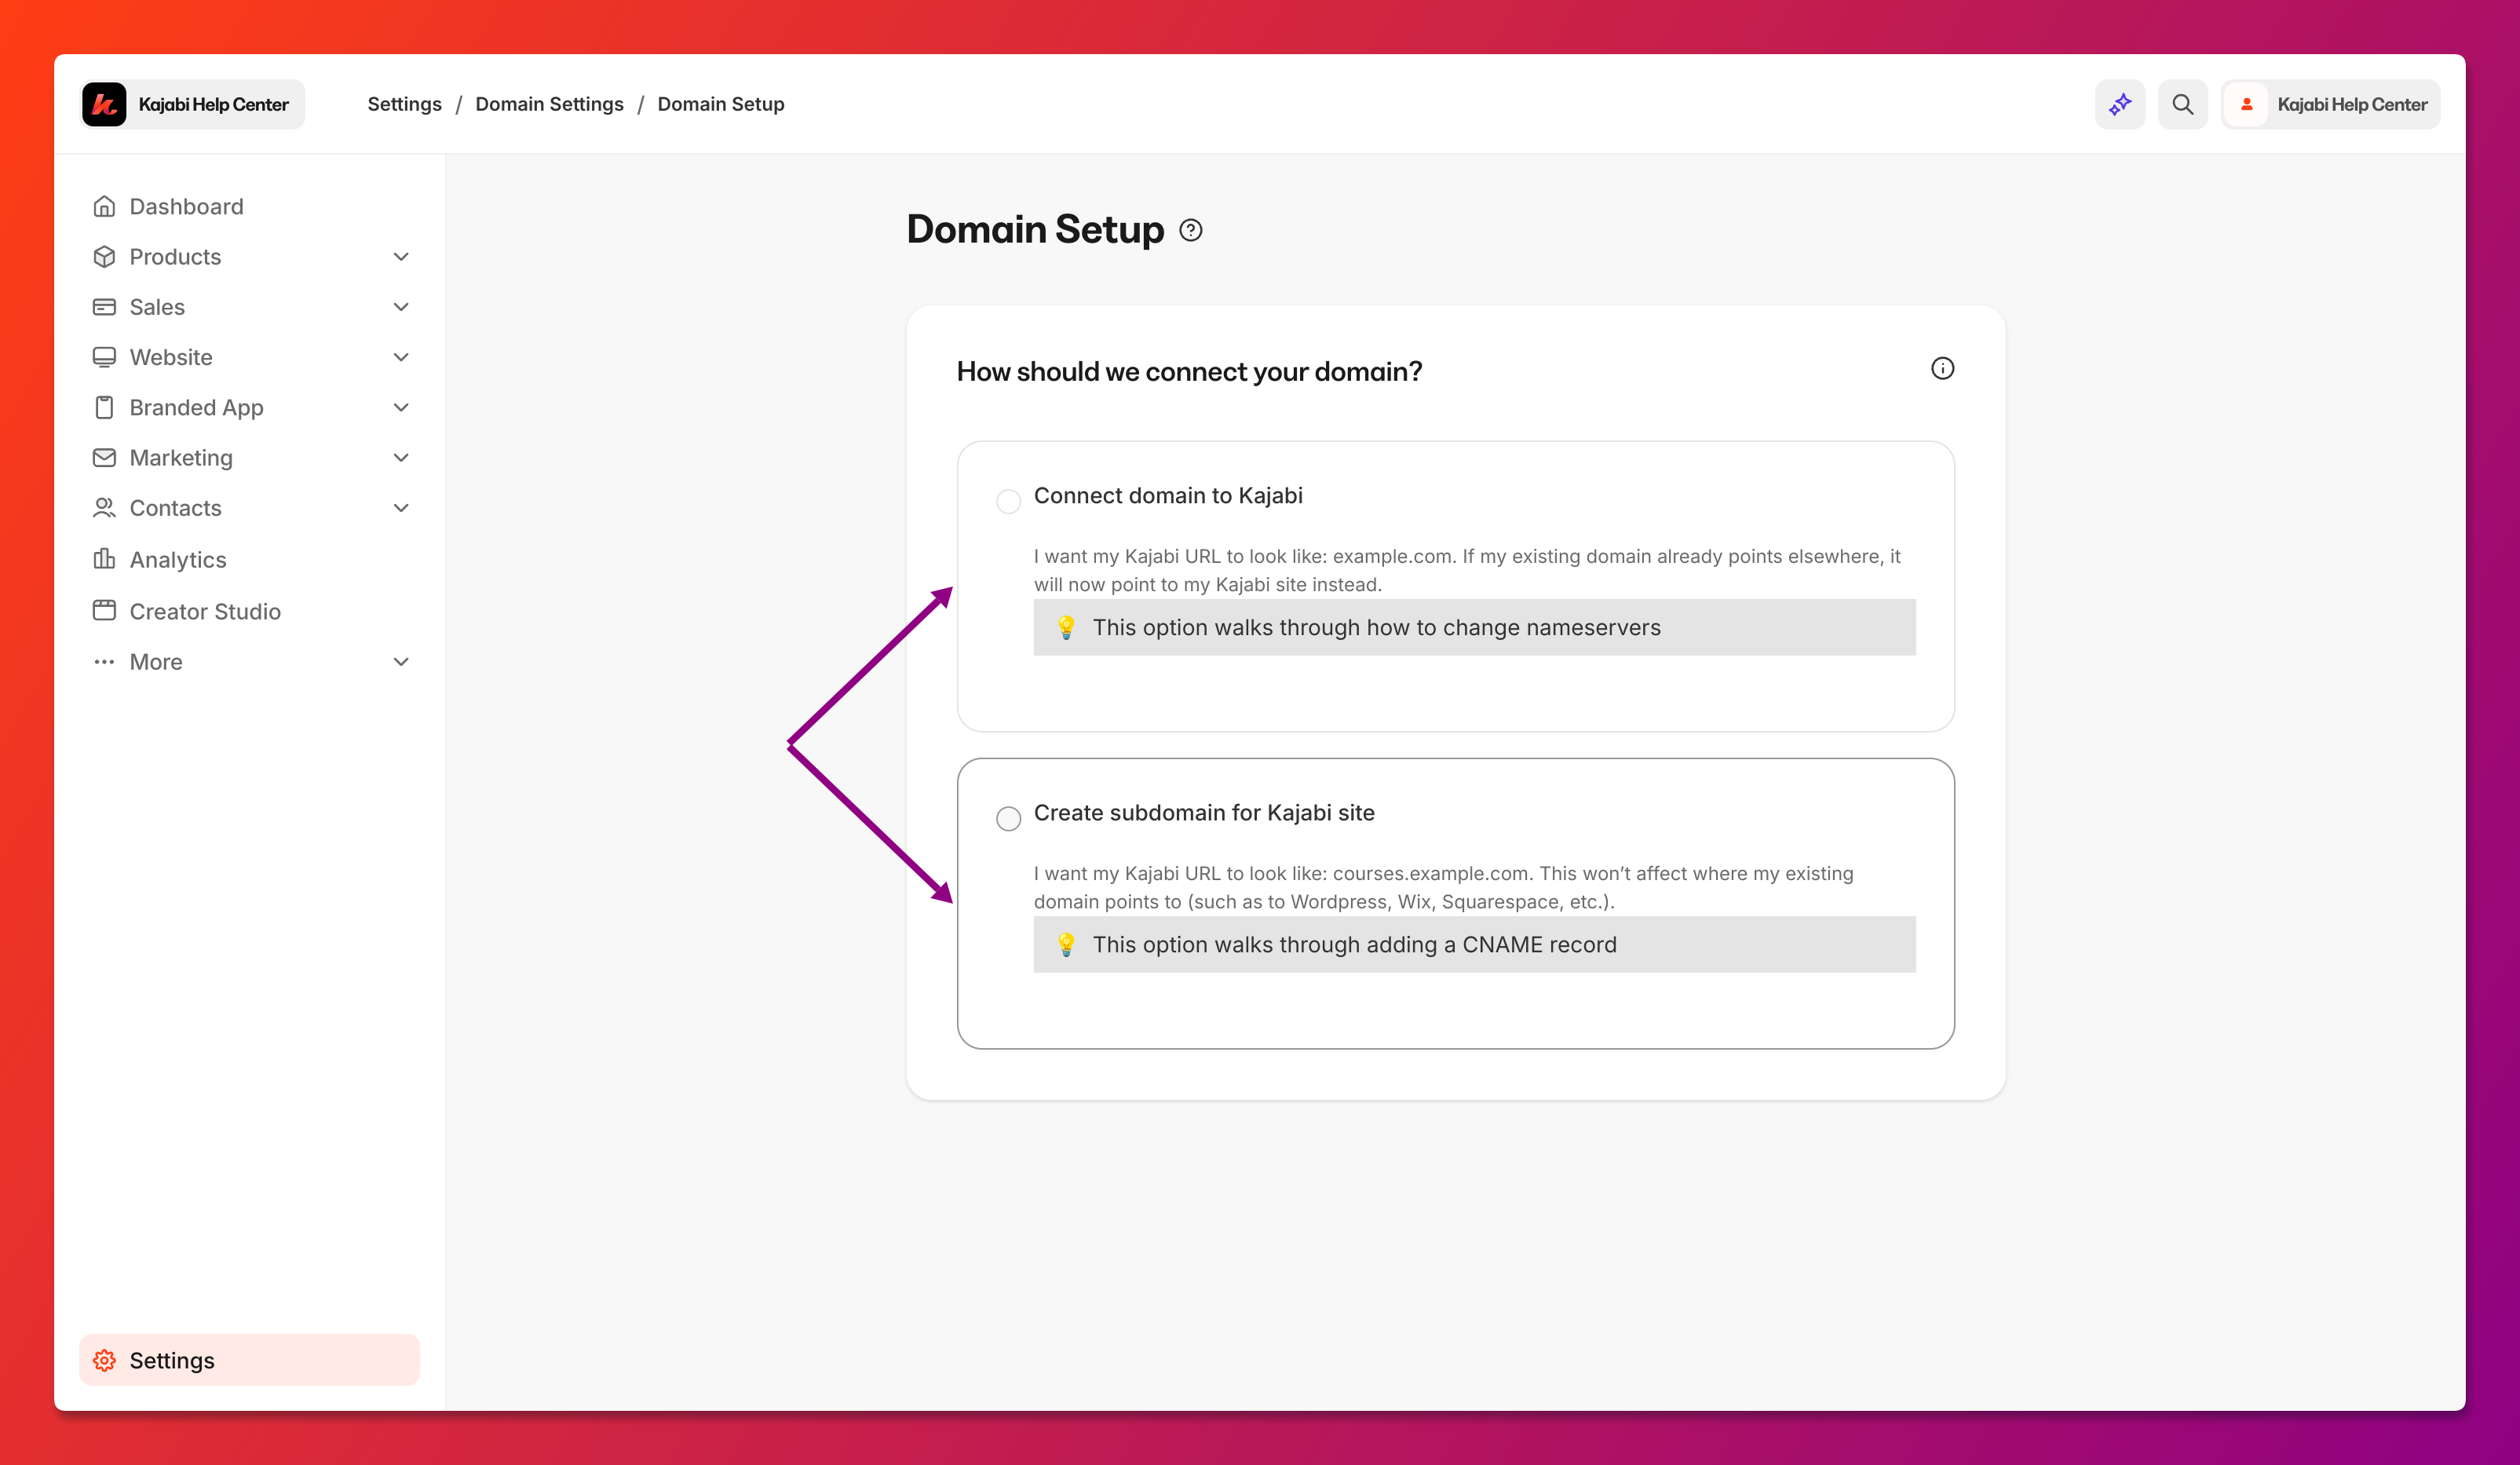Click the Dashboard home icon
The height and width of the screenshot is (1465, 2520).
(x=104, y=206)
